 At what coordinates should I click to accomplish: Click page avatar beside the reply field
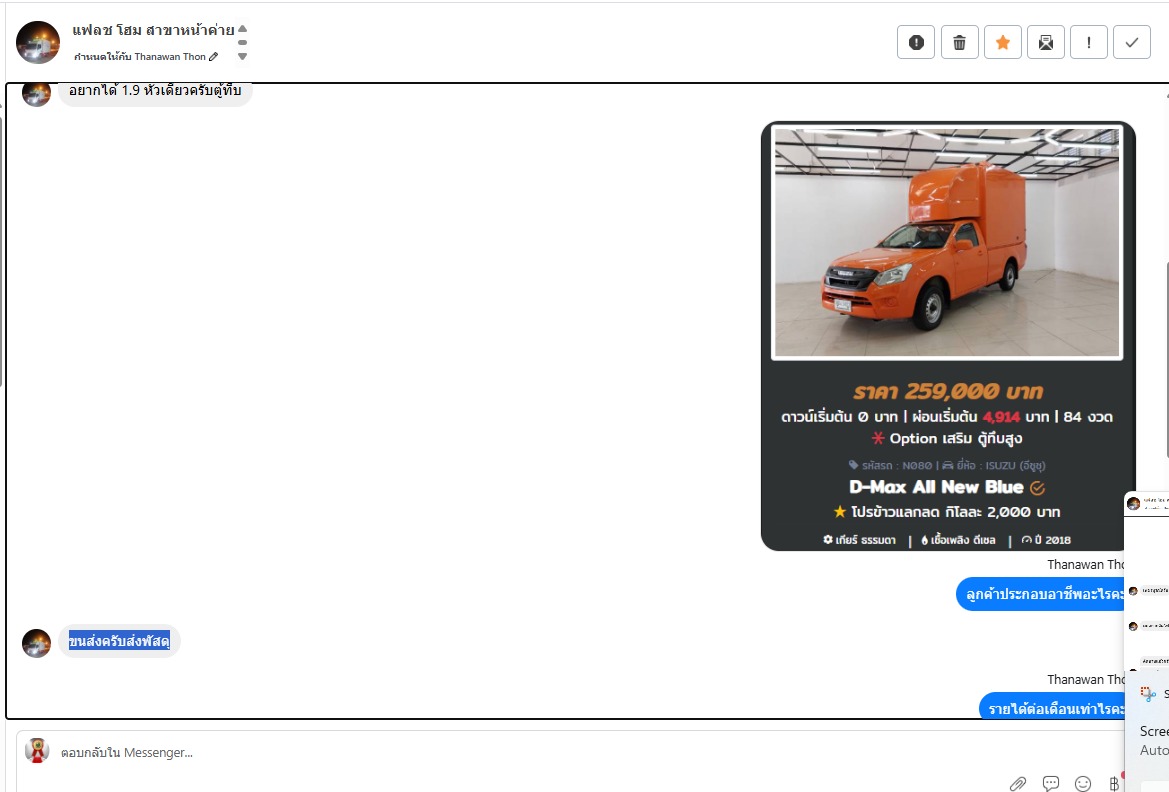(37, 751)
